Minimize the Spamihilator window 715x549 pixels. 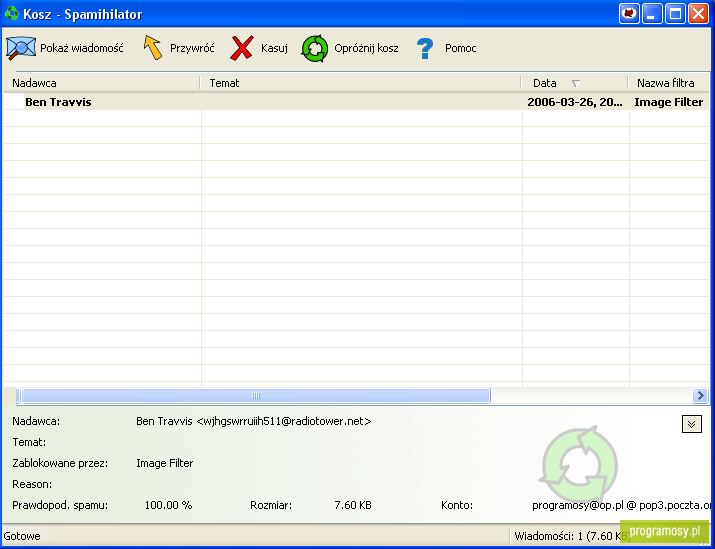(652, 13)
